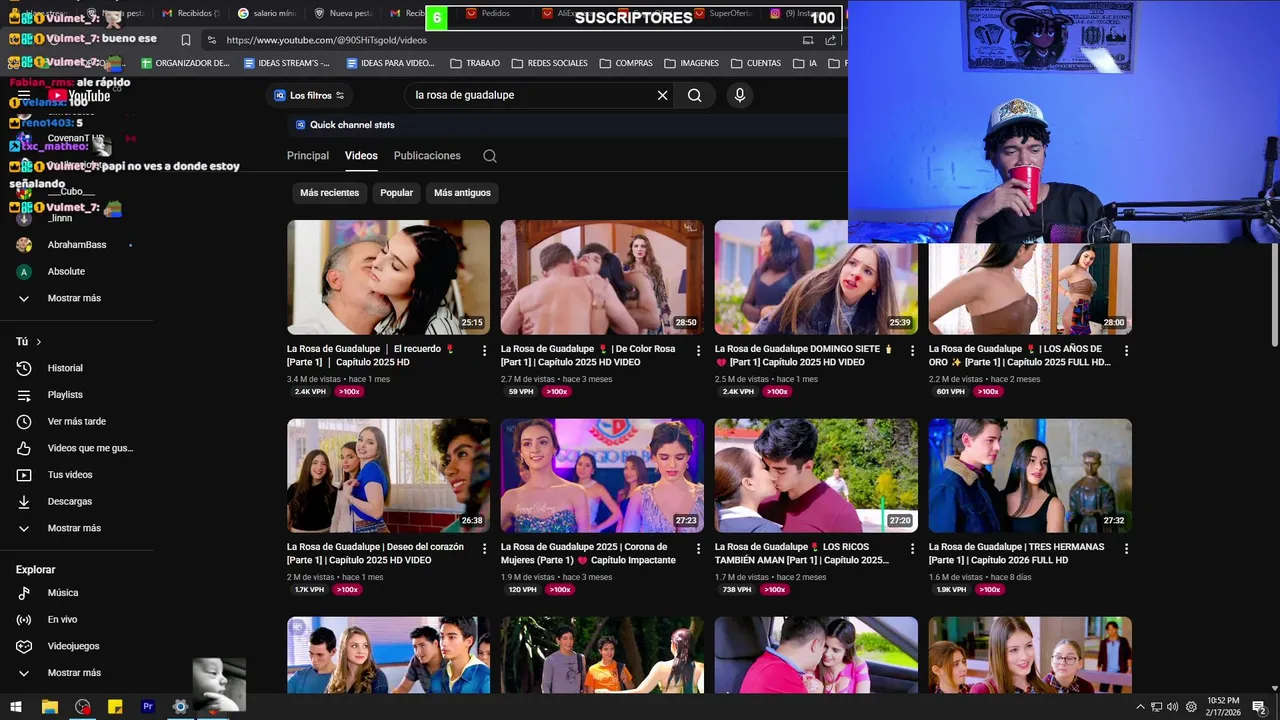The height and width of the screenshot is (720, 1280).
Task: Search within channel using the tab-row magnifier
Action: [489, 156]
